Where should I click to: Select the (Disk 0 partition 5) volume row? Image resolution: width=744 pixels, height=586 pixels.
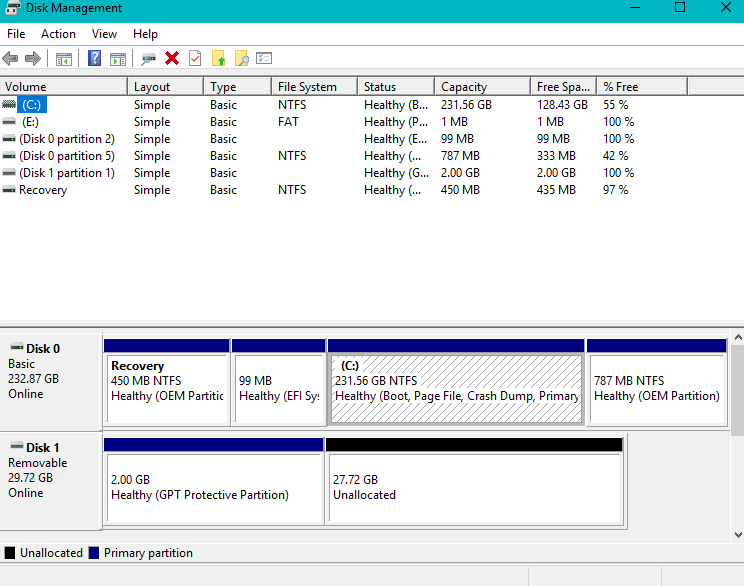coord(67,156)
